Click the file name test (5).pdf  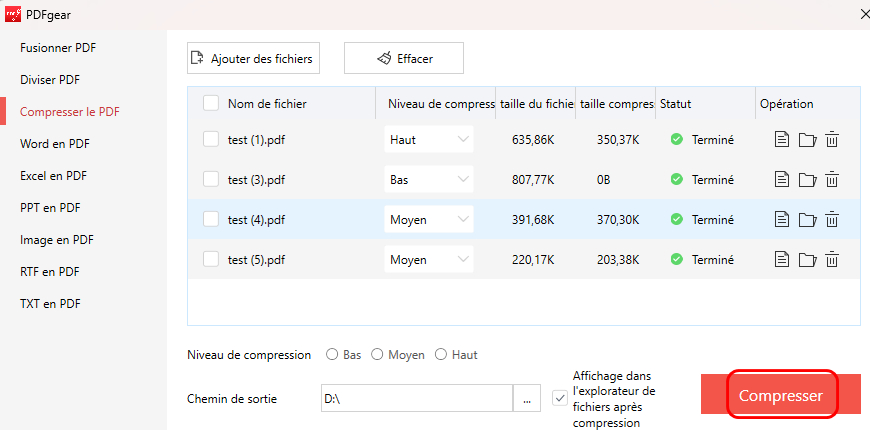pyautogui.click(x=256, y=259)
